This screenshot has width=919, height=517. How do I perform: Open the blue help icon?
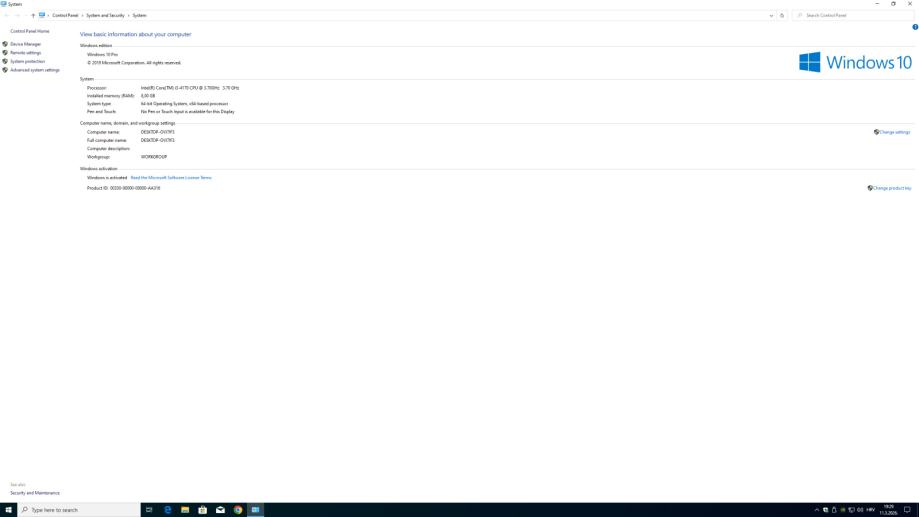click(x=915, y=27)
